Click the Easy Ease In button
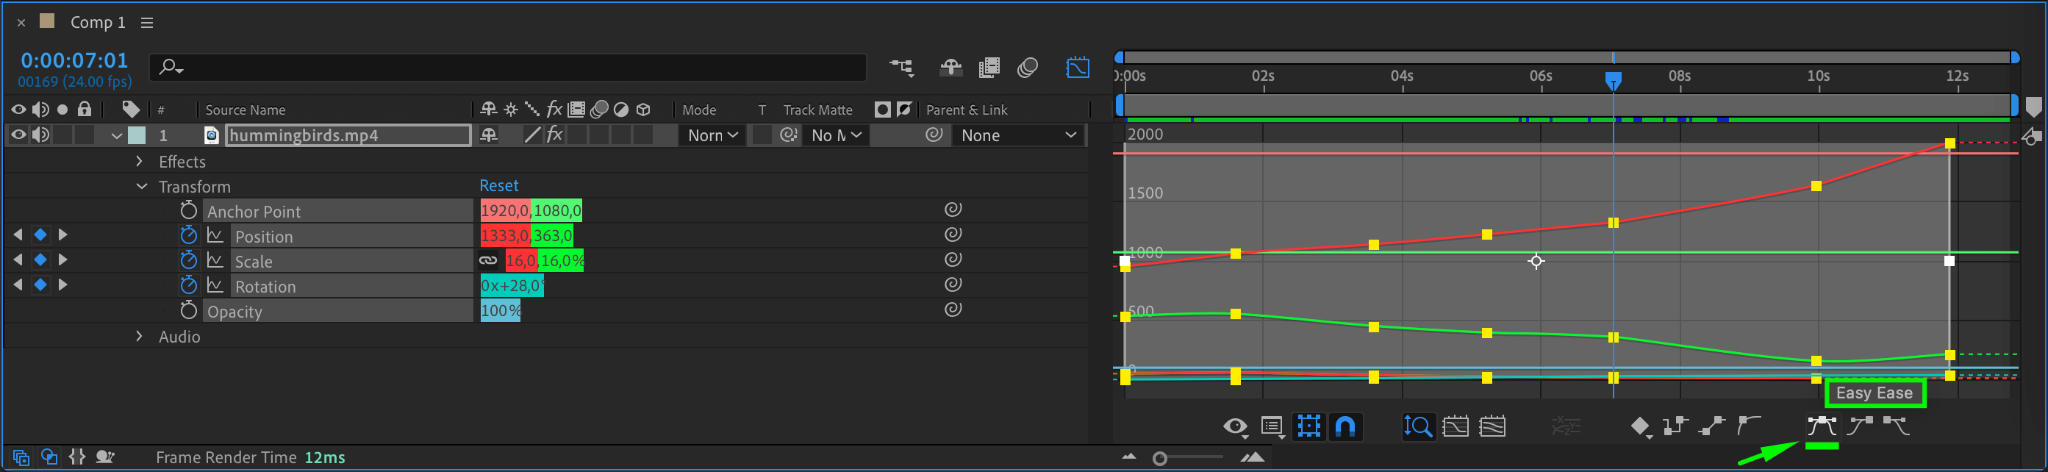Viewport: 2048px width, 472px height. coord(1859,426)
